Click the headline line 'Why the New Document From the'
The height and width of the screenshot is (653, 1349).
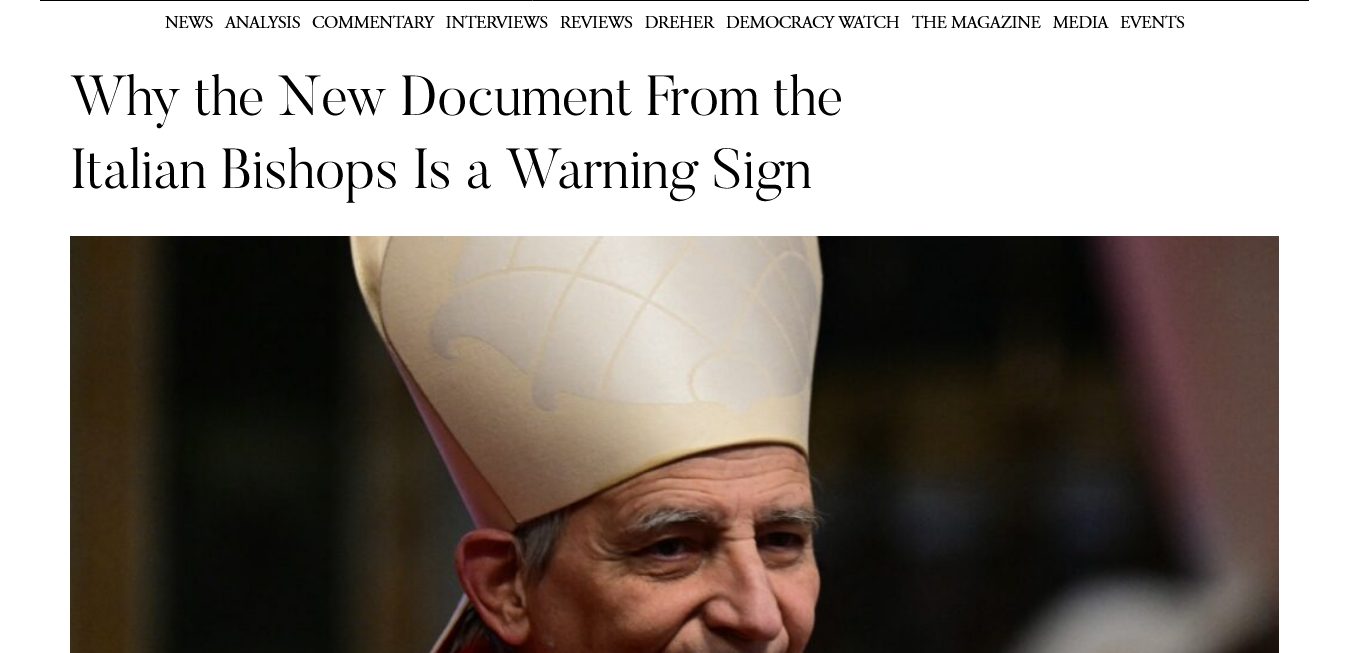point(457,98)
